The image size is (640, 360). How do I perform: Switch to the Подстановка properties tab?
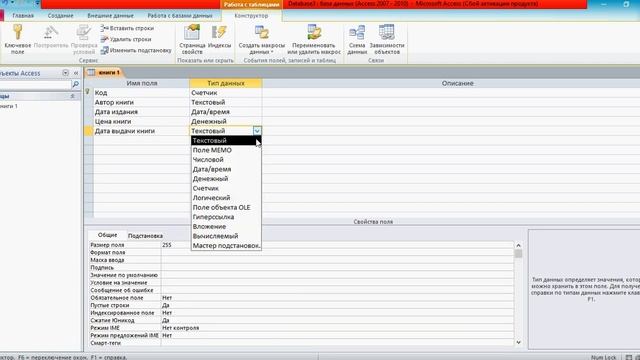pyautogui.click(x=145, y=236)
